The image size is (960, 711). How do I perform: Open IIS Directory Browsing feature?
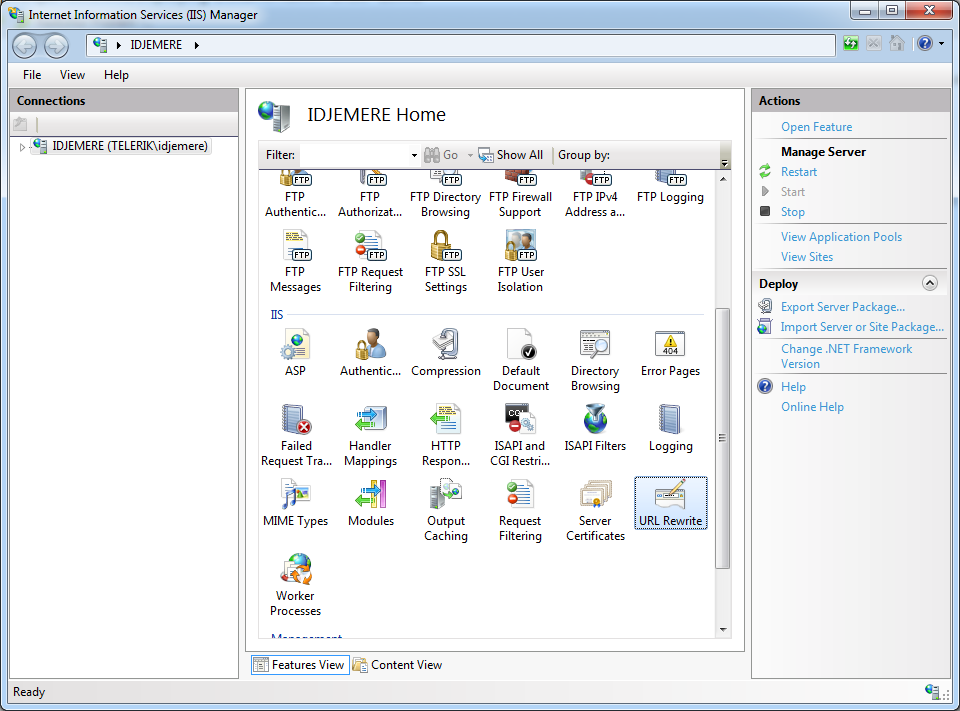[x=595, y=360]
